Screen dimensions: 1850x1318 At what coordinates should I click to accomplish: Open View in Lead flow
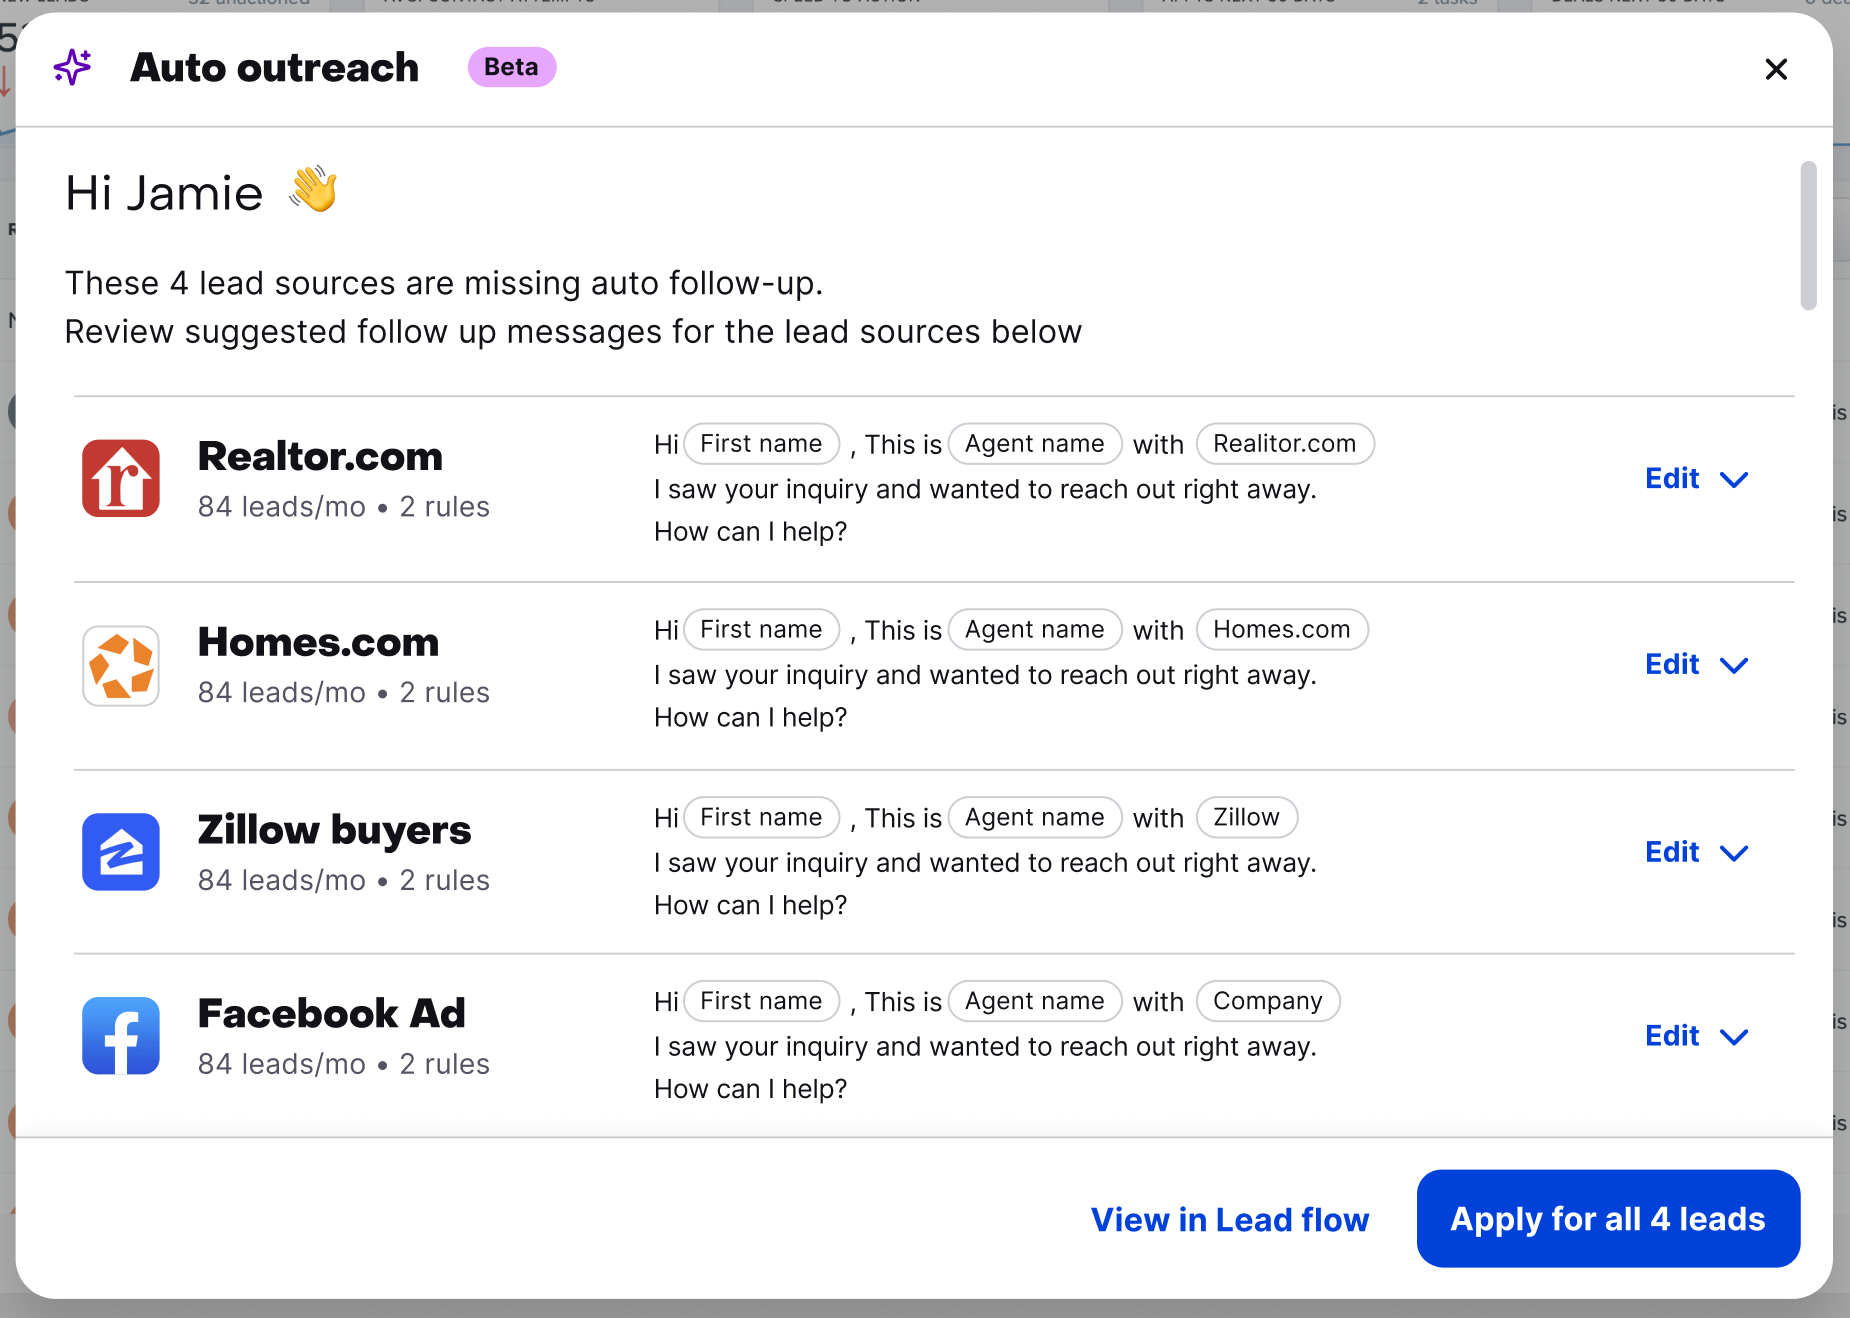click(x=1230, y=1219)
